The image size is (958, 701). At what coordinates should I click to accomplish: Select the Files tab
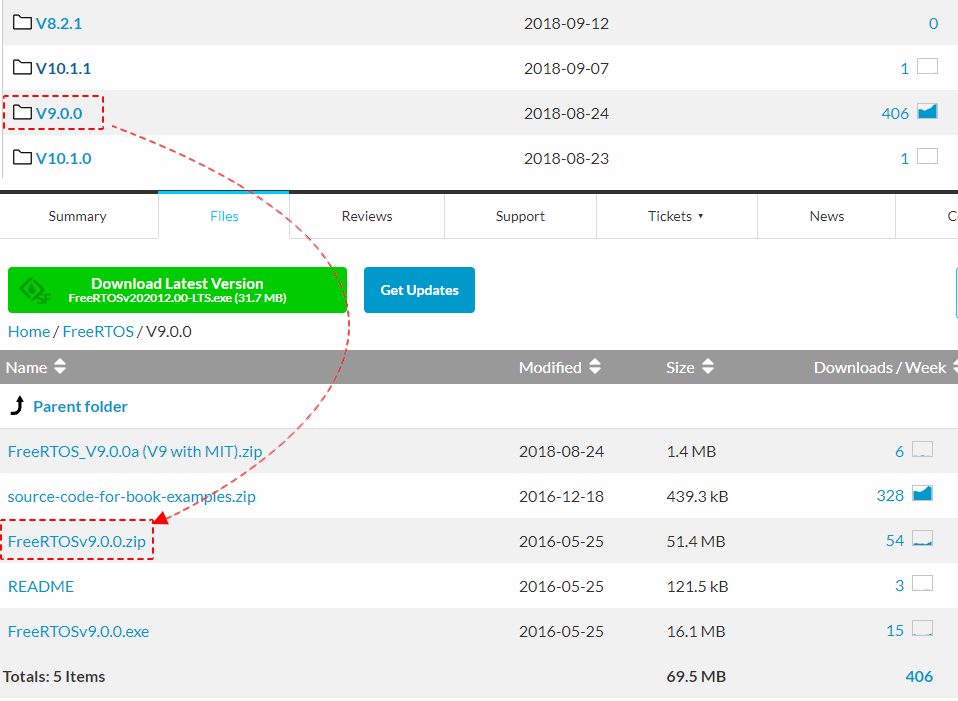[224, 216]
